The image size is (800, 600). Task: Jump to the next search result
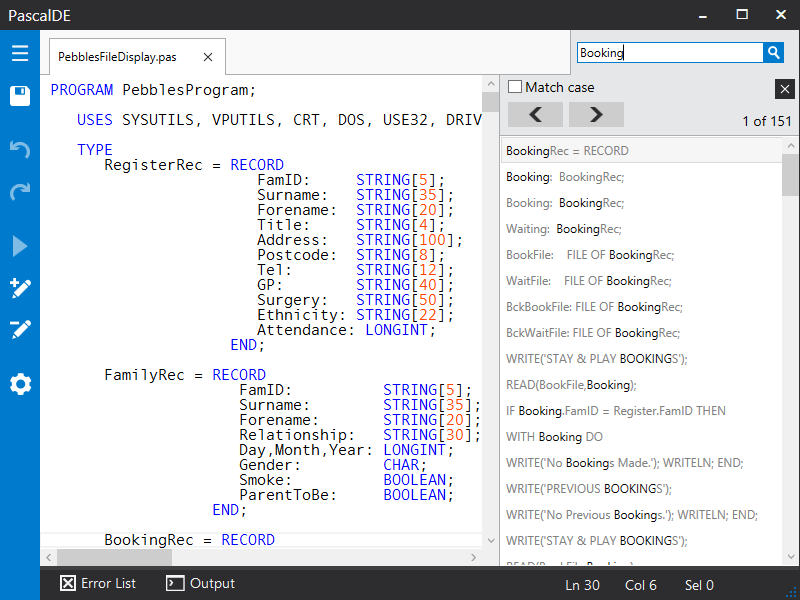click(x=595, y=114)
